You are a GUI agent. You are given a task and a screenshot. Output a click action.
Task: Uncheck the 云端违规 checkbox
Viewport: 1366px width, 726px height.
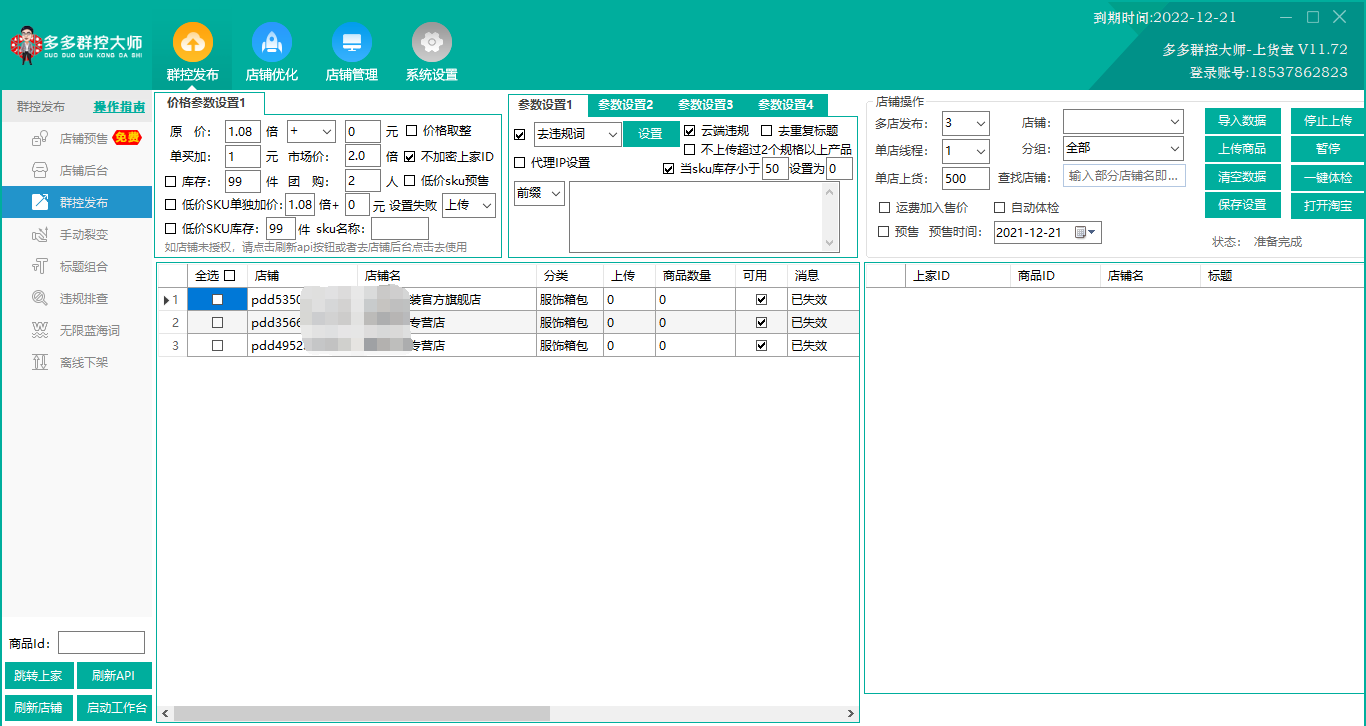(690, 131)
